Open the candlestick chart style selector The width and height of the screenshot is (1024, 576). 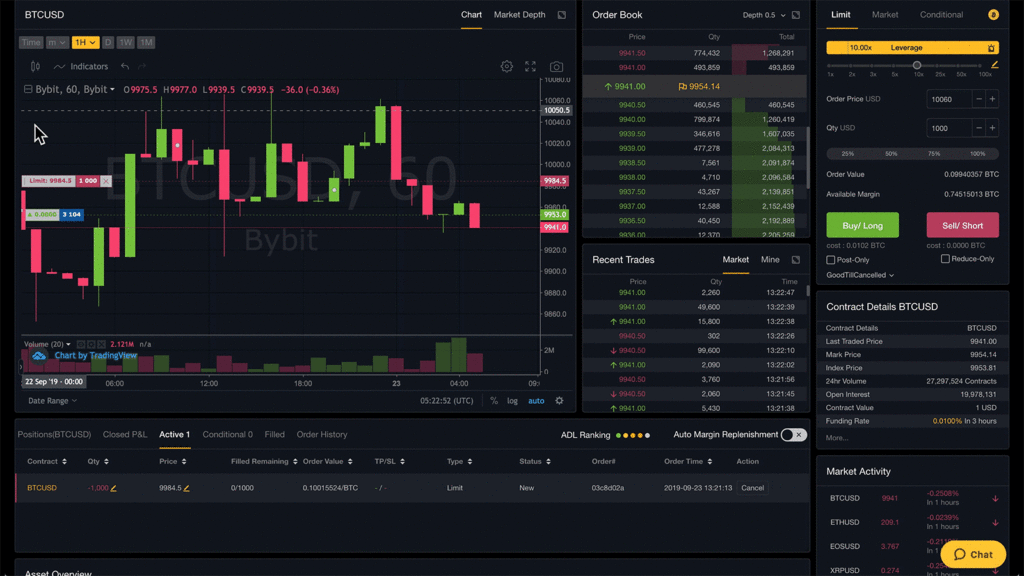tap(35, 67)
